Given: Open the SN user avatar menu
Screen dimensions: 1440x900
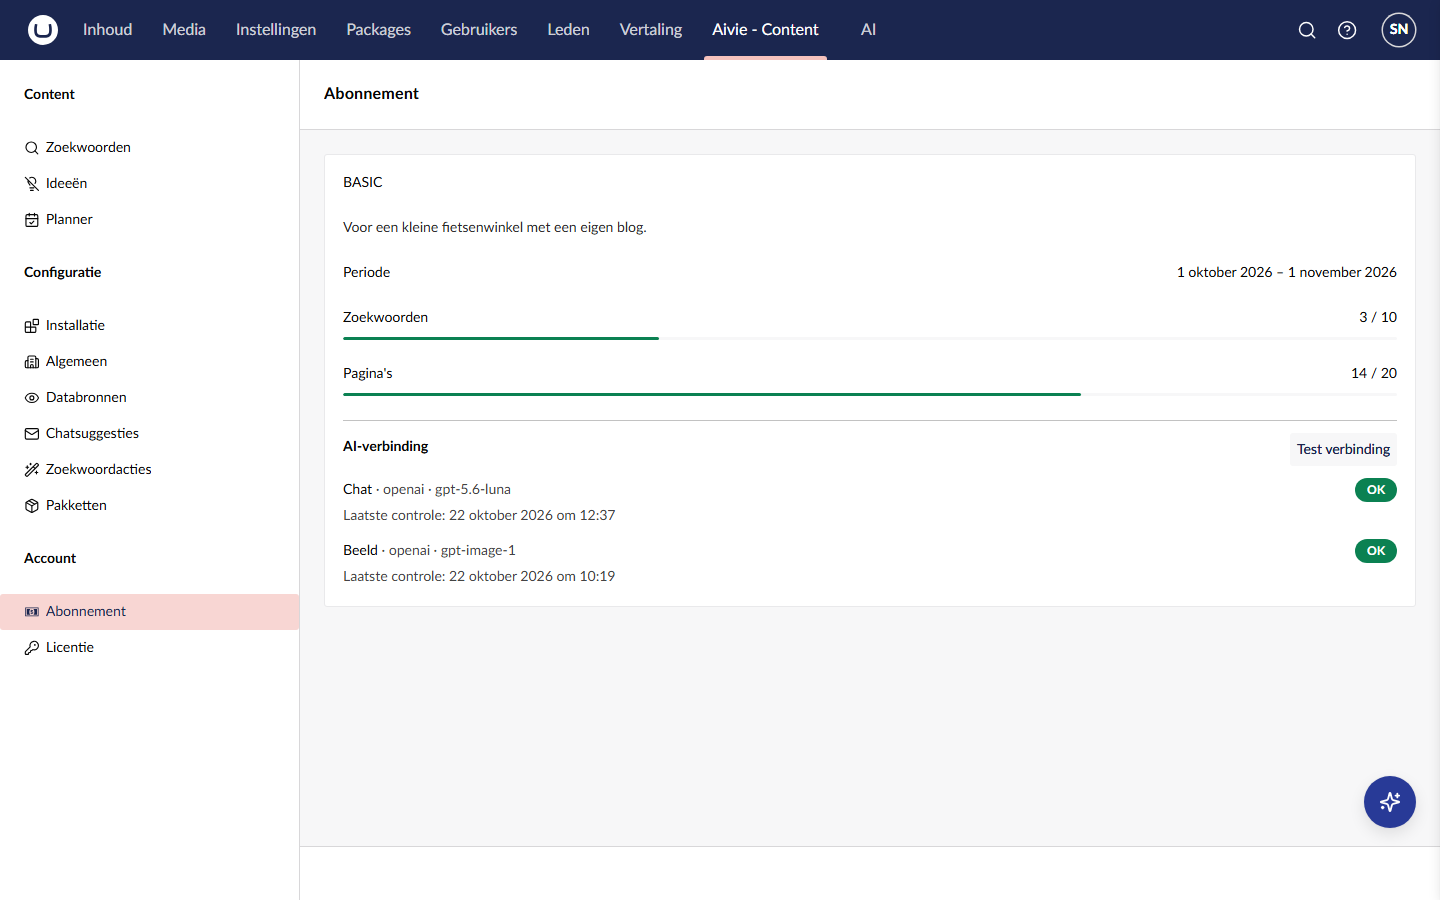Looking at the screenshot, I should 1399,30.
